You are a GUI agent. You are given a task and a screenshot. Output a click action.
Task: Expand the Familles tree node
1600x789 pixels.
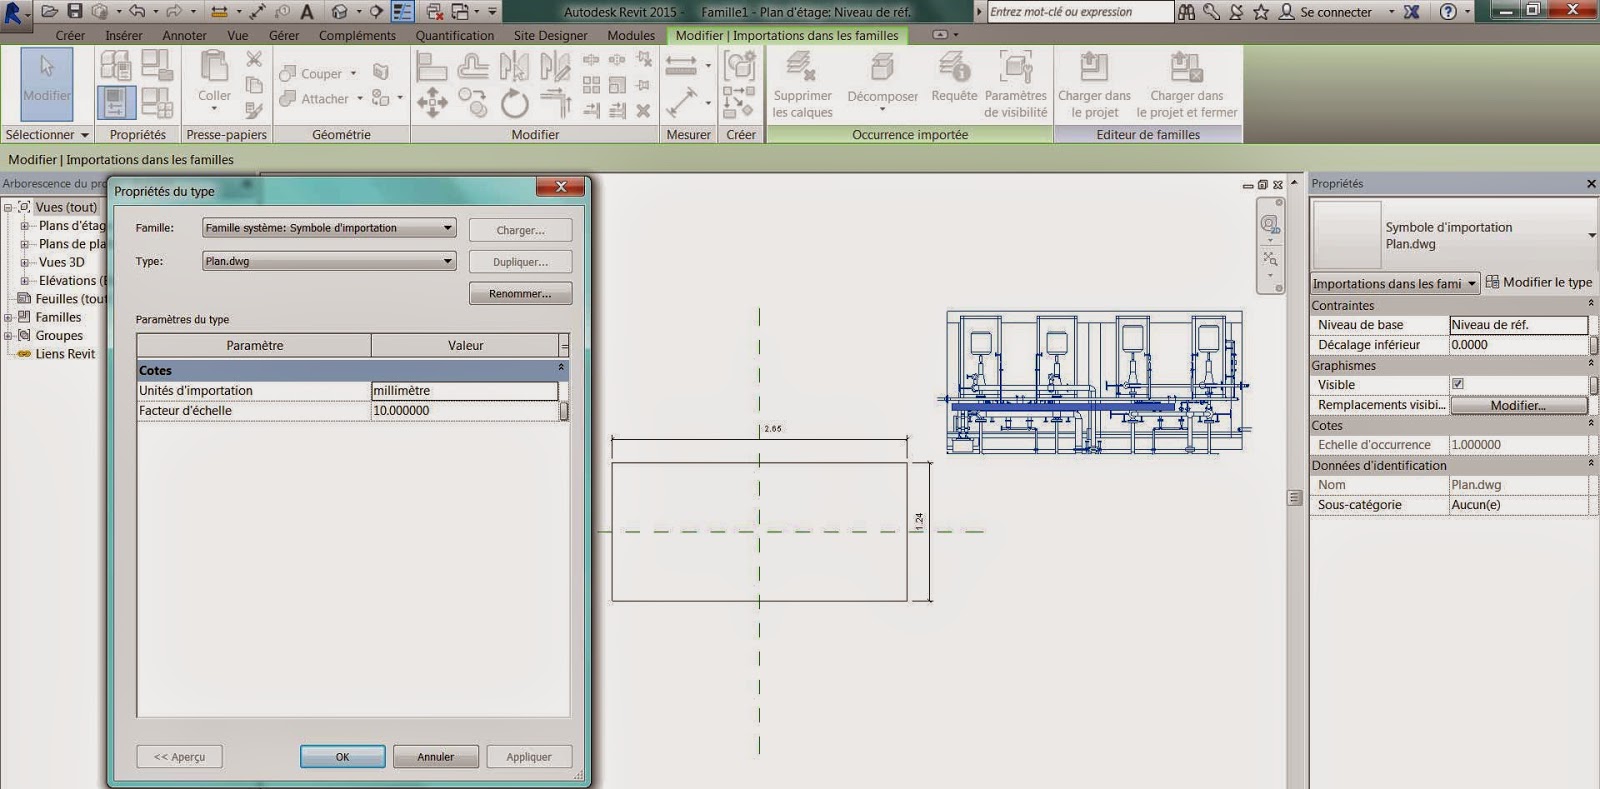(x=9, y=318)
